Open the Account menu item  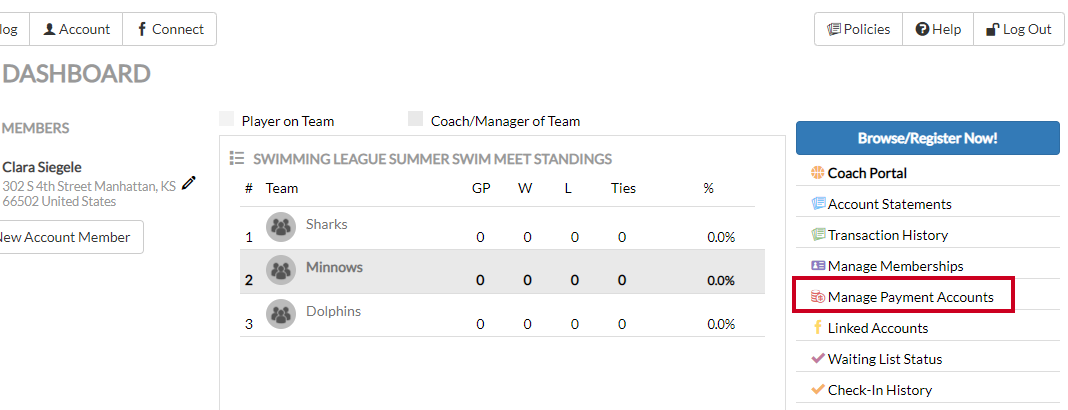[x=76, y=29]
